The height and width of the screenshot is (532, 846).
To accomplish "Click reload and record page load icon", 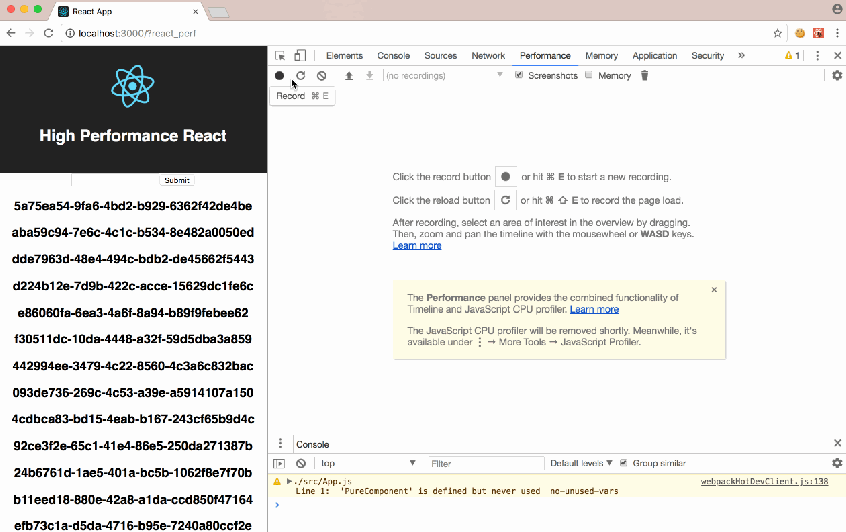I will pyautogui.click(x=300, y=75).
